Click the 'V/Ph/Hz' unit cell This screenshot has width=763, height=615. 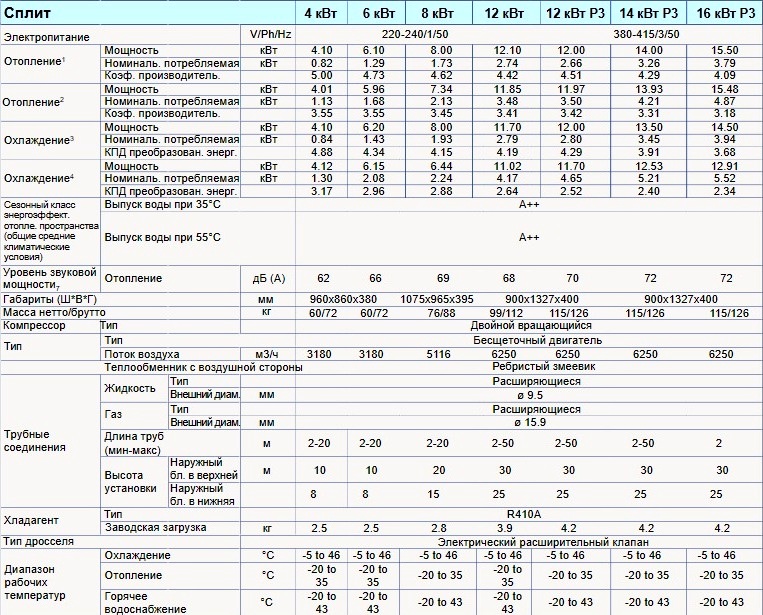tap(270, 34)
